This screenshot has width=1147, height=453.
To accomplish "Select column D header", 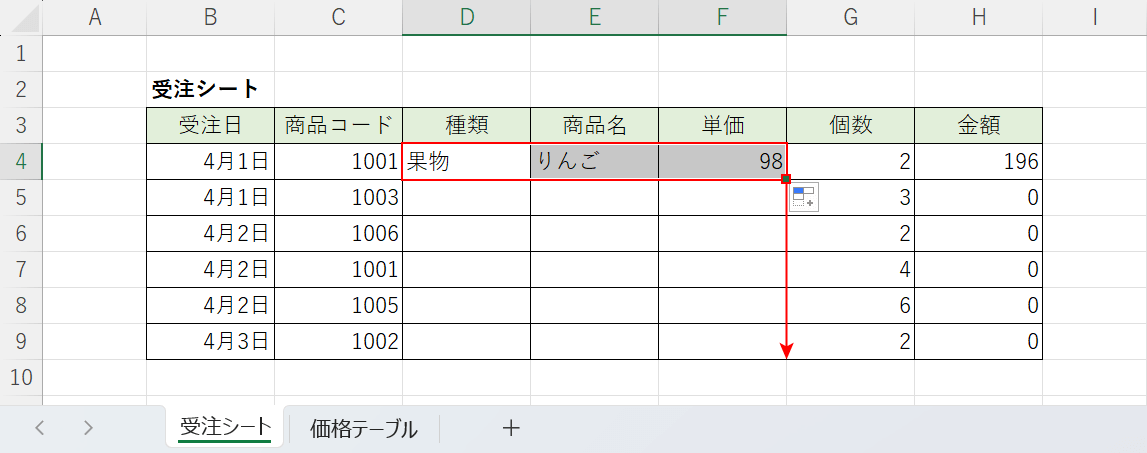I will (466, 17).
